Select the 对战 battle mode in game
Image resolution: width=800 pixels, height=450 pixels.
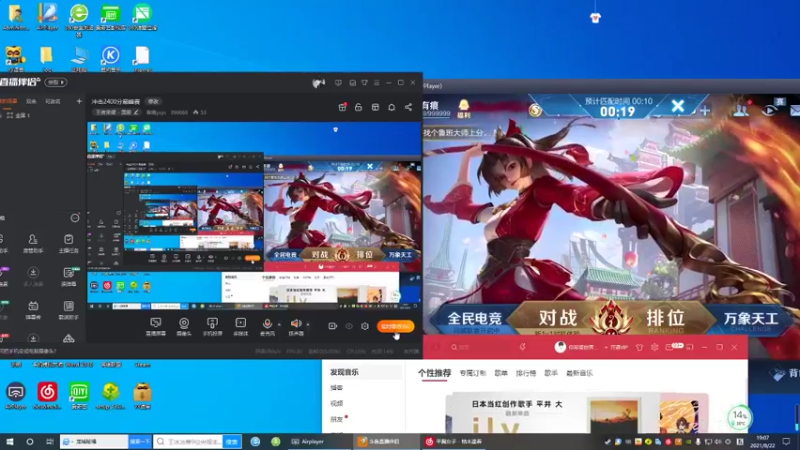point(558,318)
